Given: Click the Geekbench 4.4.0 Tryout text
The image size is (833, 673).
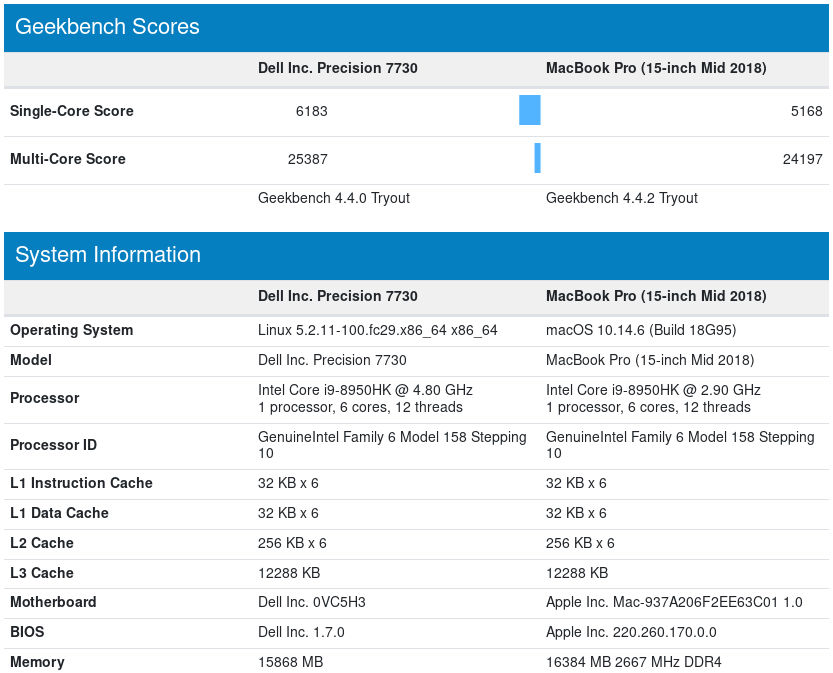Looking at the screenshot, I should pyautogui.click(x=334, y=198).
